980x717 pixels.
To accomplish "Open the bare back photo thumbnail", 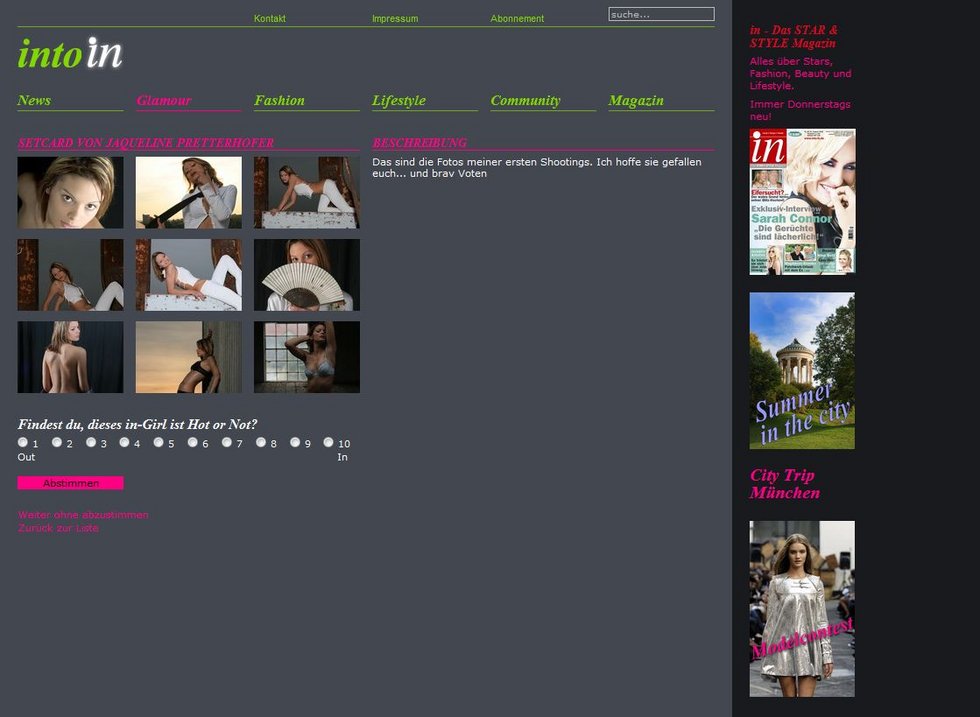I will (71, 357).
